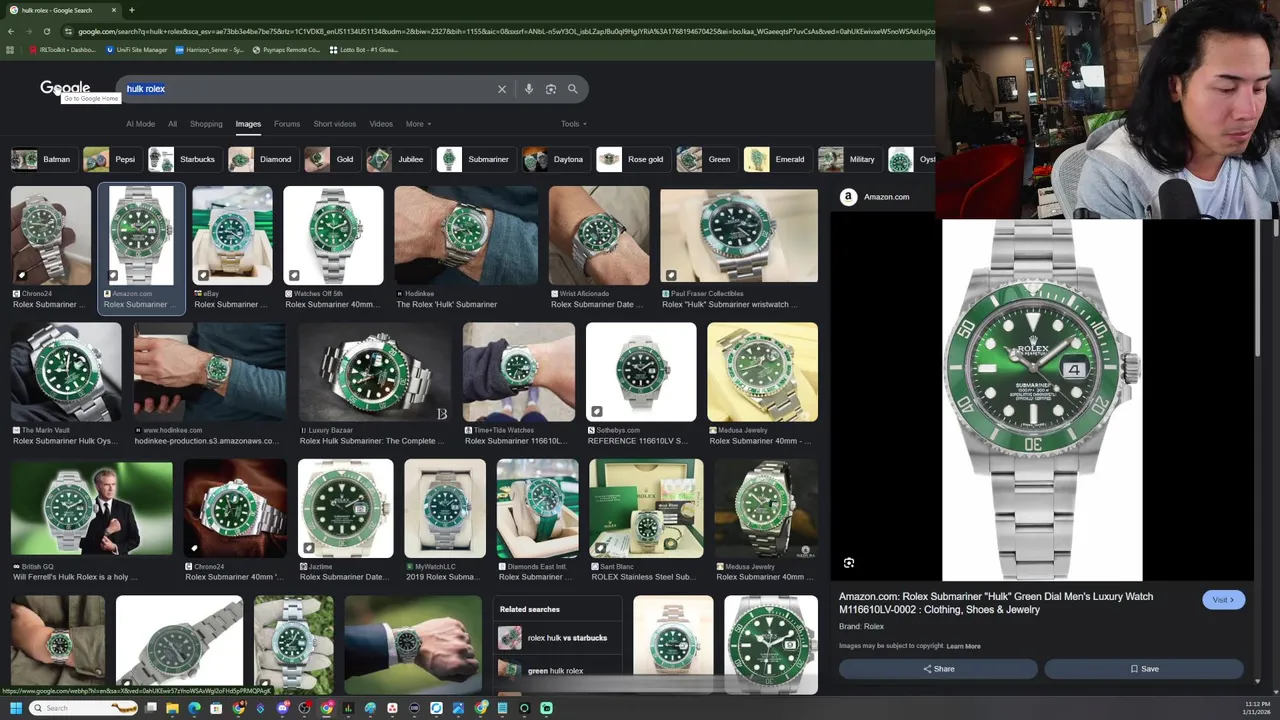Image resolution: width=1280 pixels, height=720 pixels.
Task: Open the UniFi Site Manager bookmark
Action: tap(136, 49)
